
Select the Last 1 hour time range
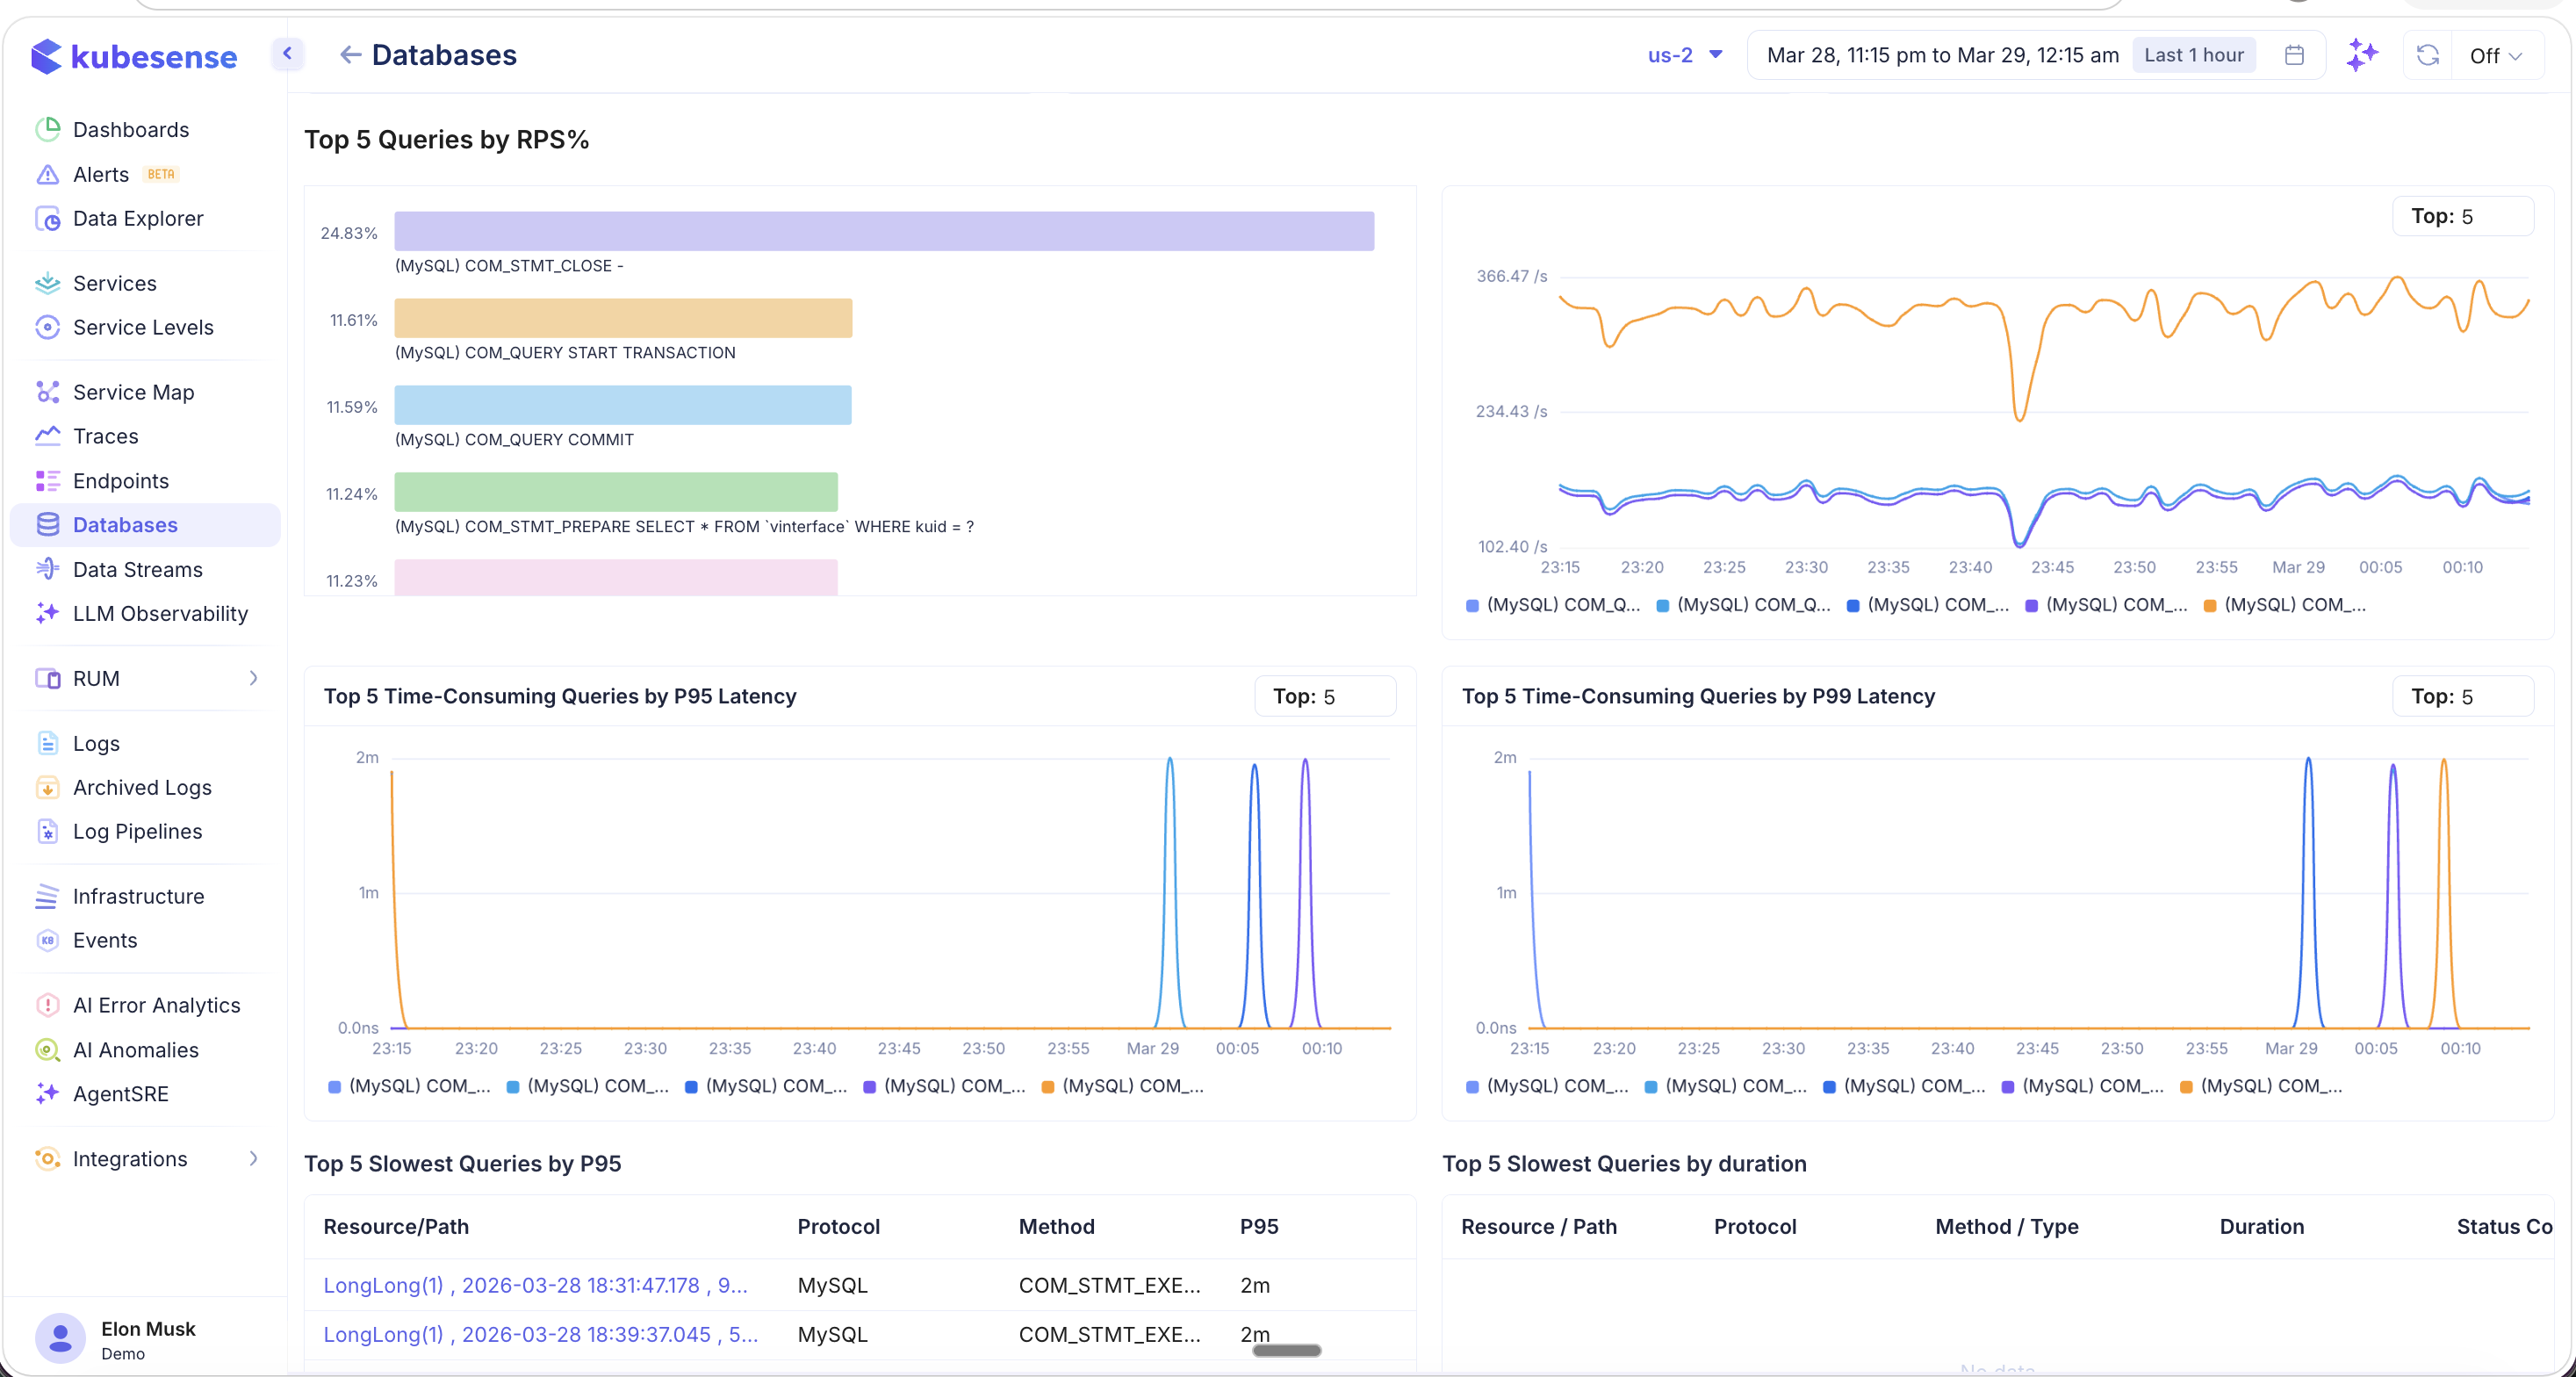pyautogui.click(x=2193, y=55)
